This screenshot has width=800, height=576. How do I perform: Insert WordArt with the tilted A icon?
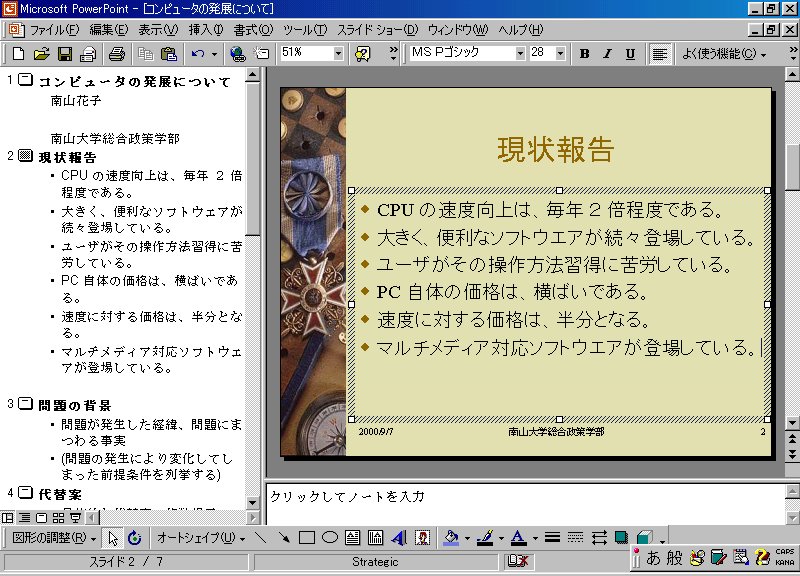(x=399, y=537)
